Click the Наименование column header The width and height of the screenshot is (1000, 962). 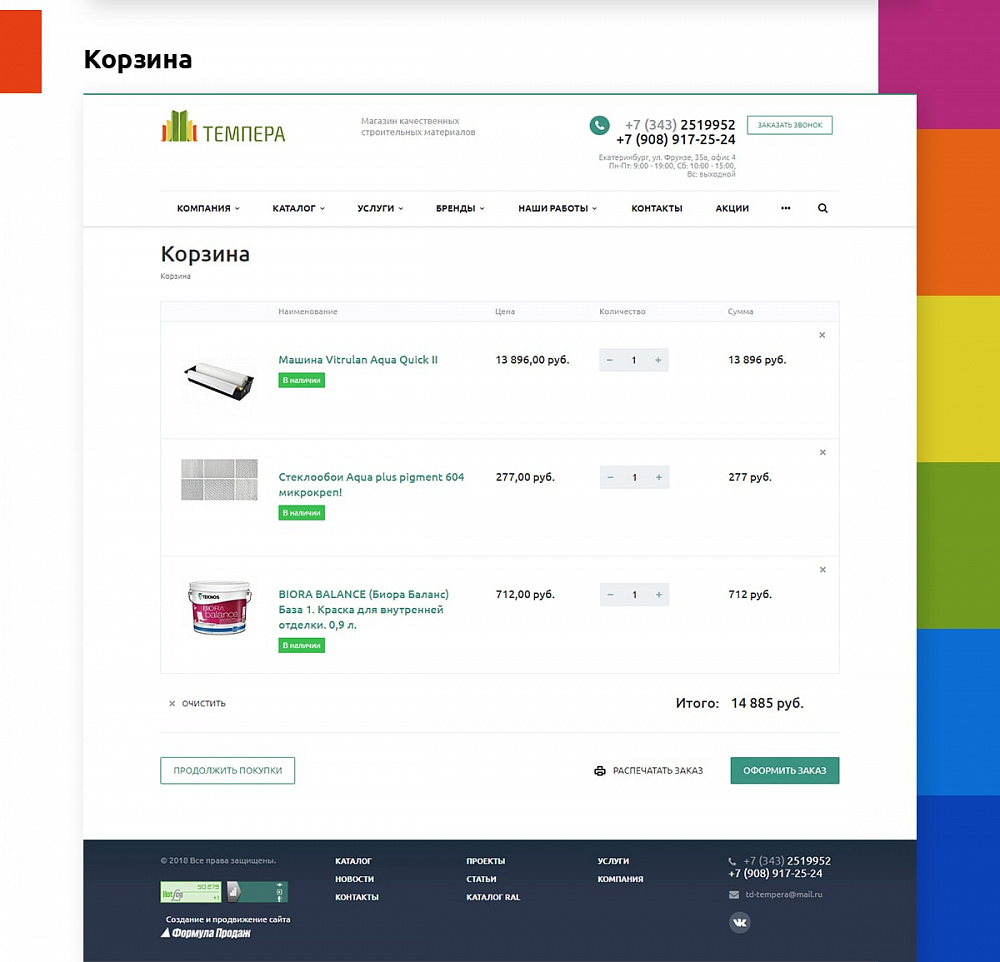[x=308, y=311]
